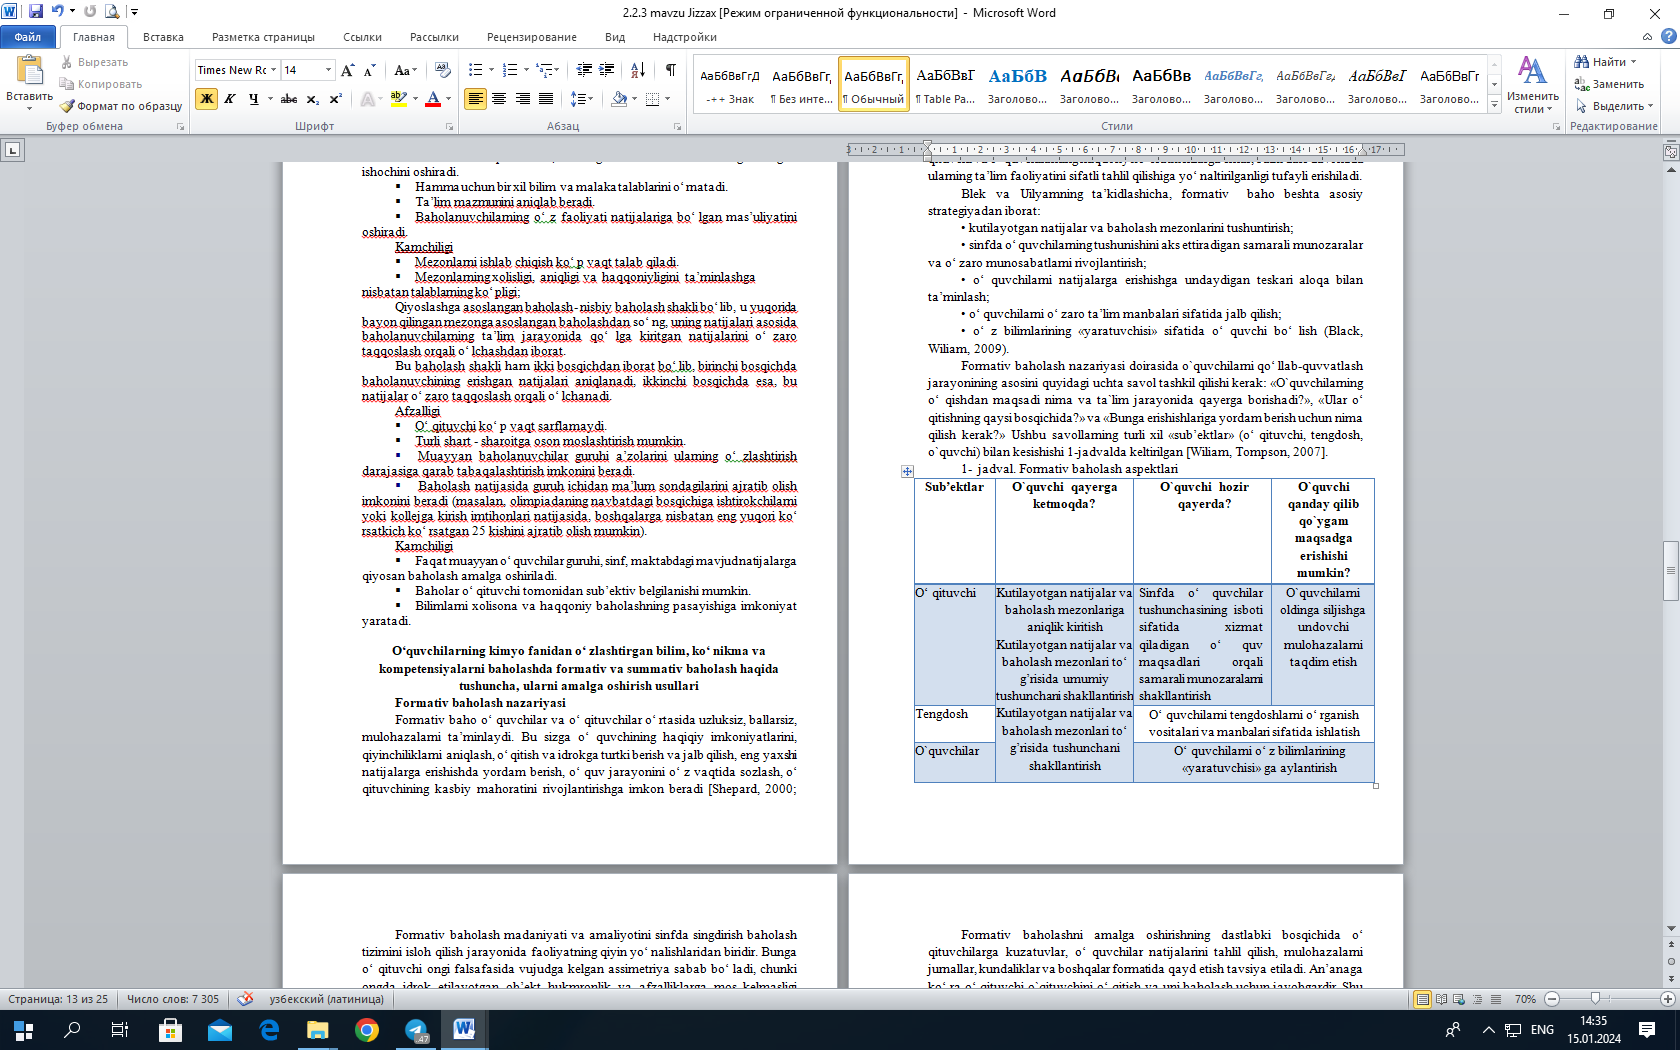Open the Рецензирование tab

pyautogui.click(x=531, y=37)
